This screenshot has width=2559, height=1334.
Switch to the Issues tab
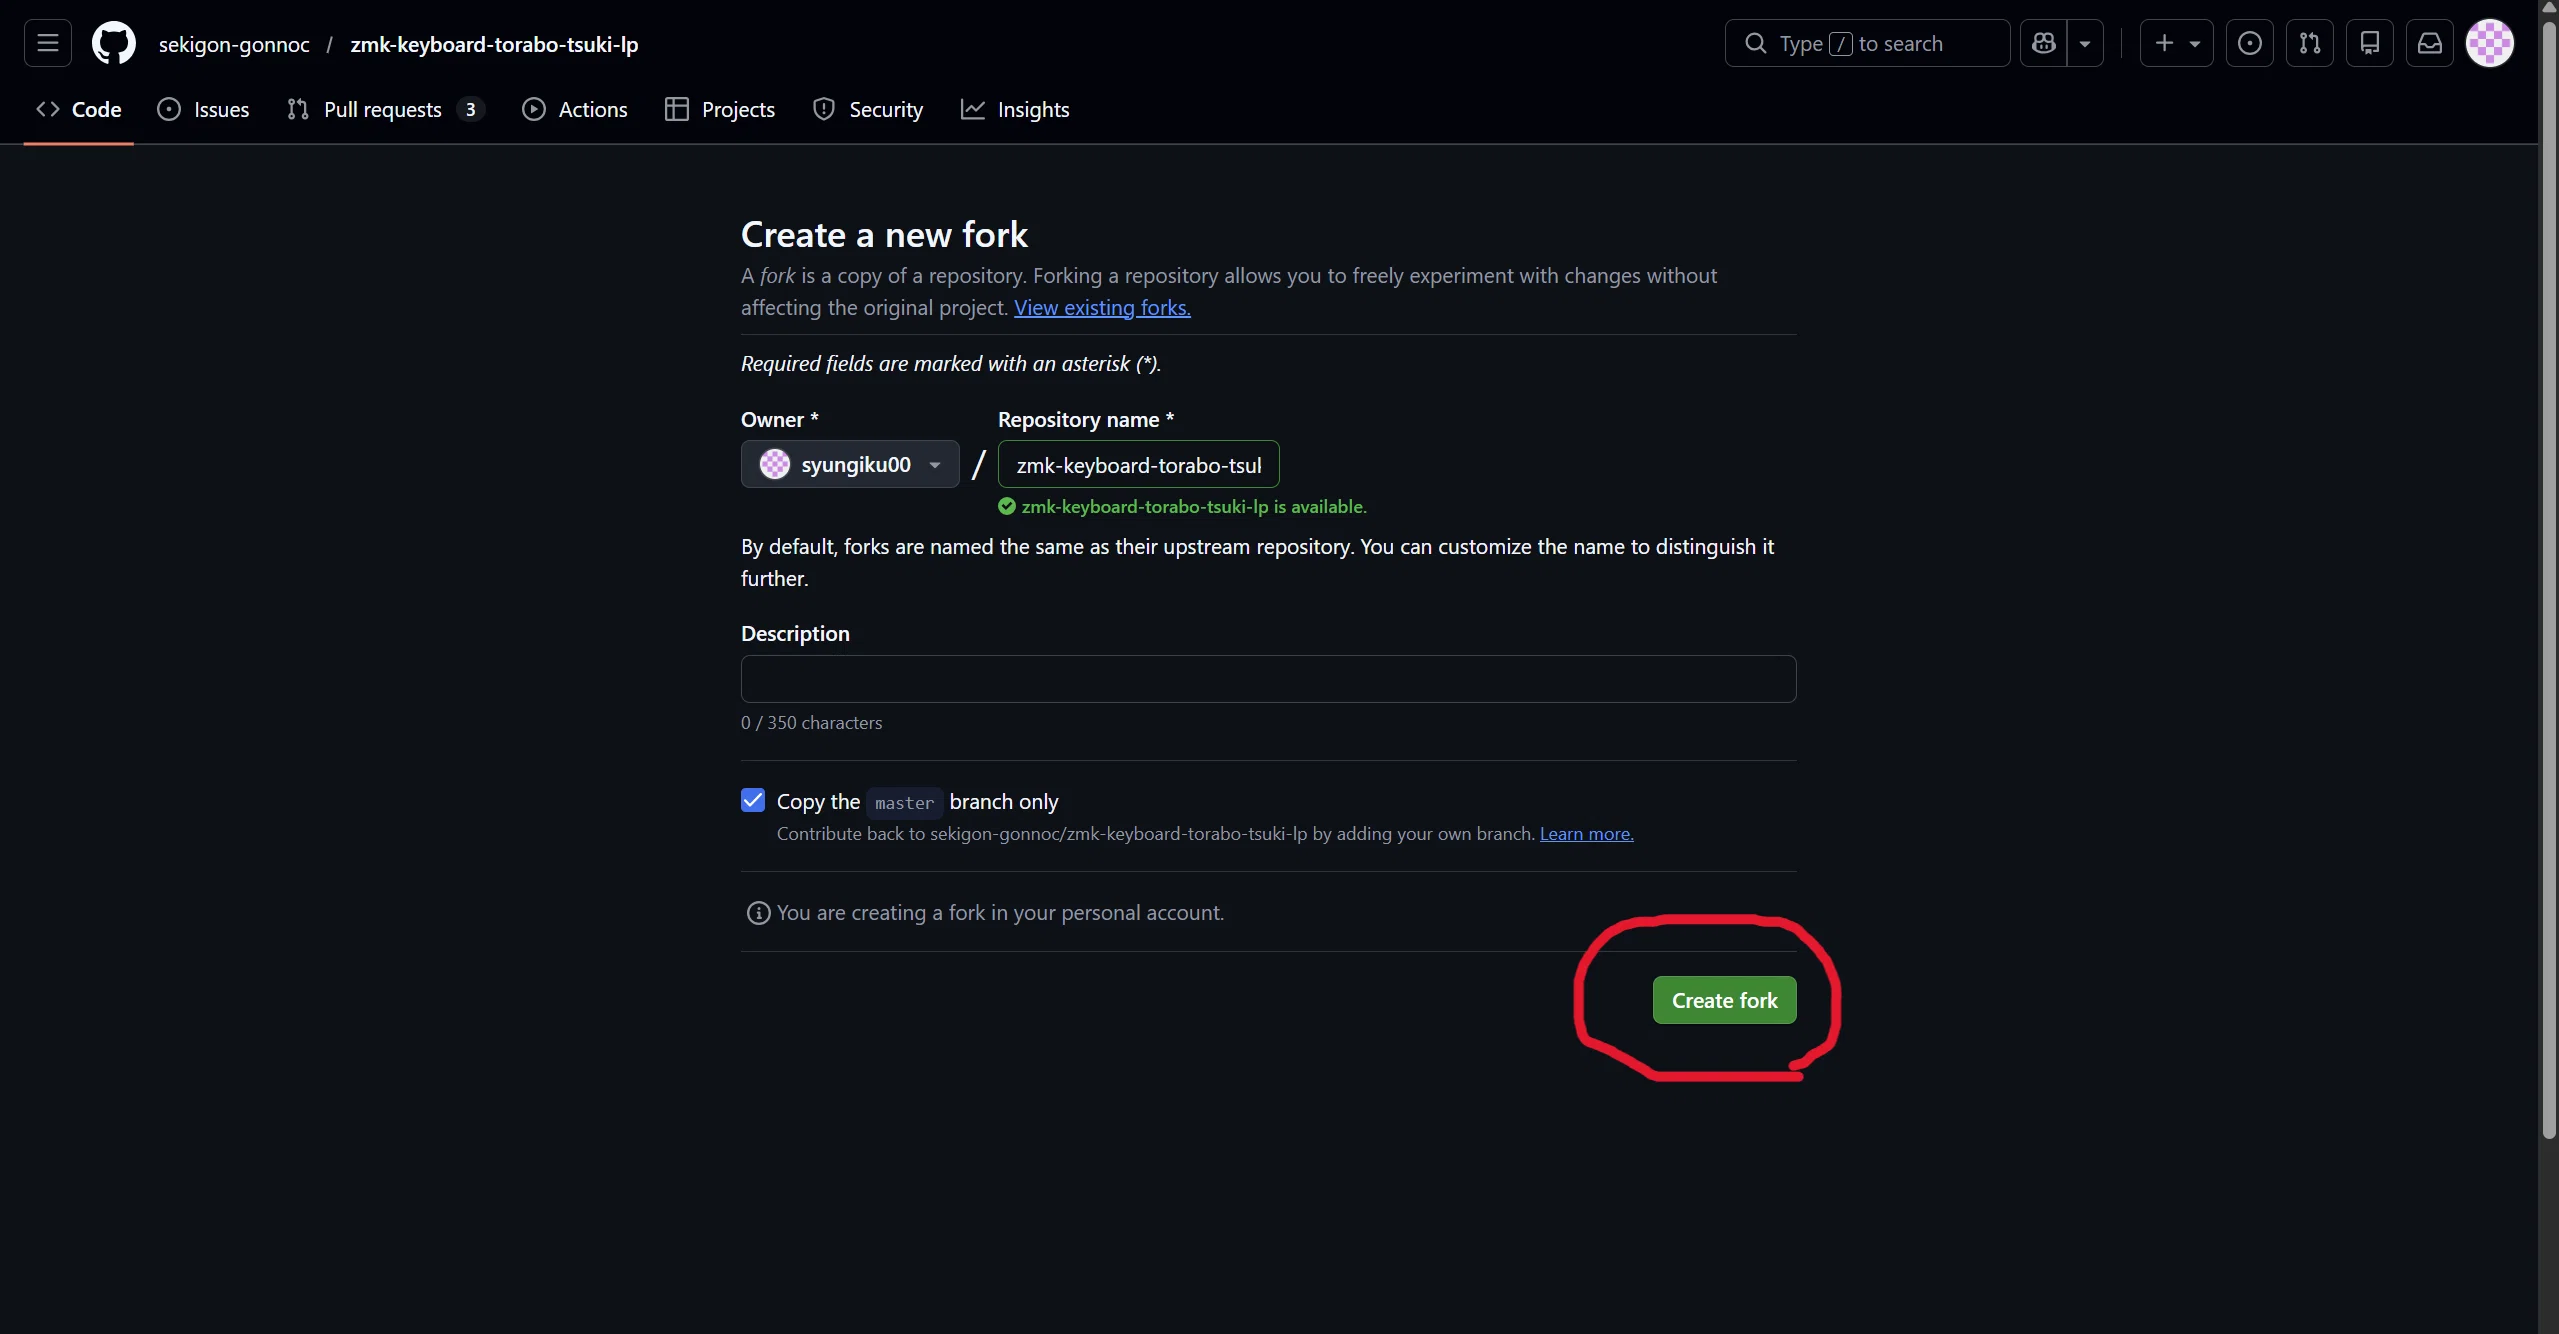(x=204, y=110)
